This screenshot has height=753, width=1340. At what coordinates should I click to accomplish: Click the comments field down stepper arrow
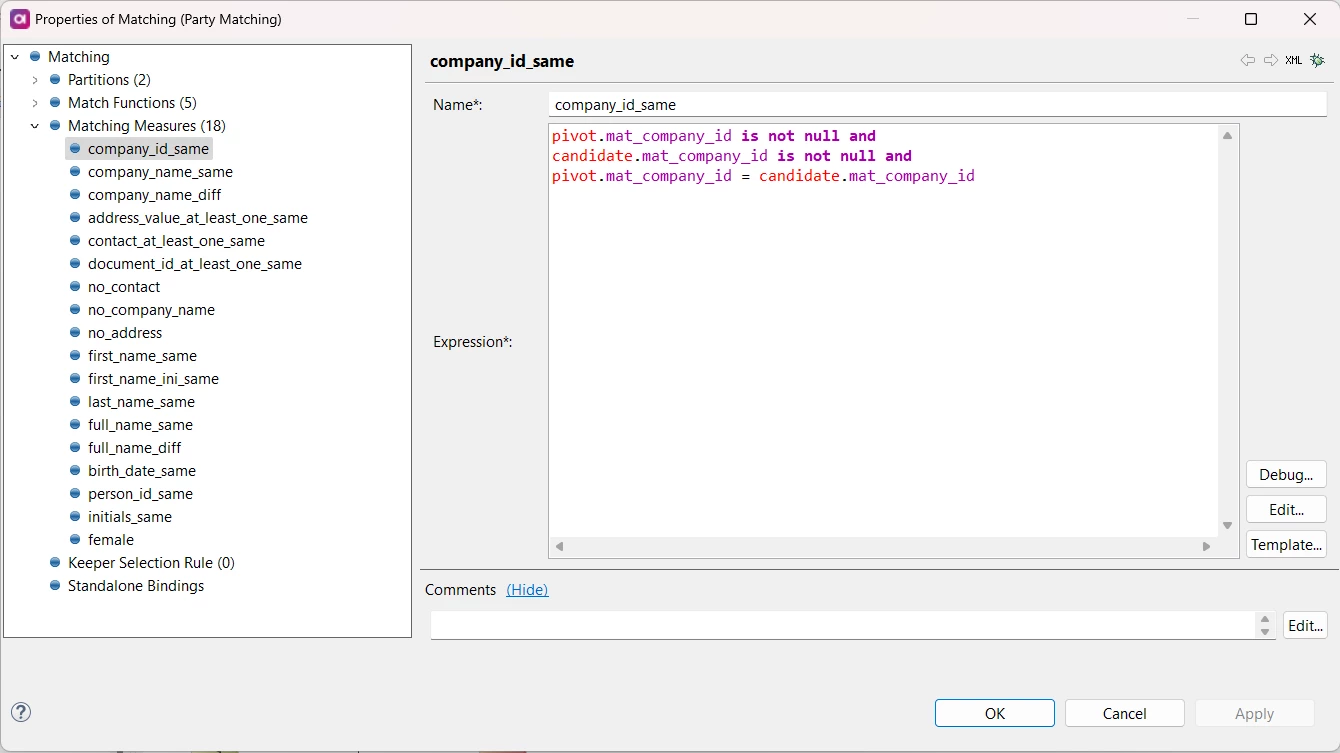coord(1265,632)
